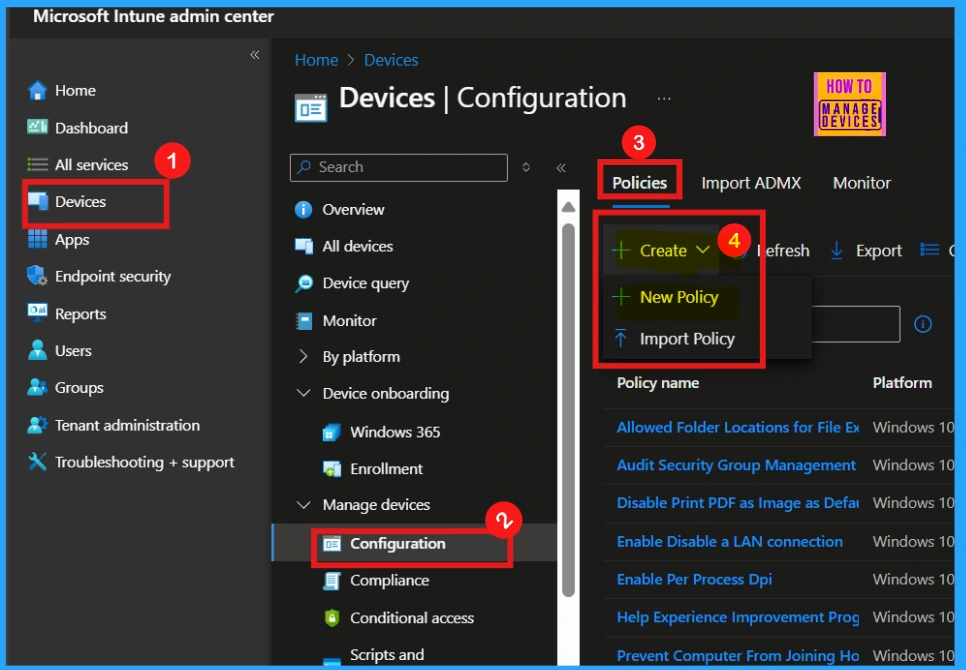The width and height of the screenshot is (966, 670).
Task: Click the All devices icon
Action: [x=304, y=246]
